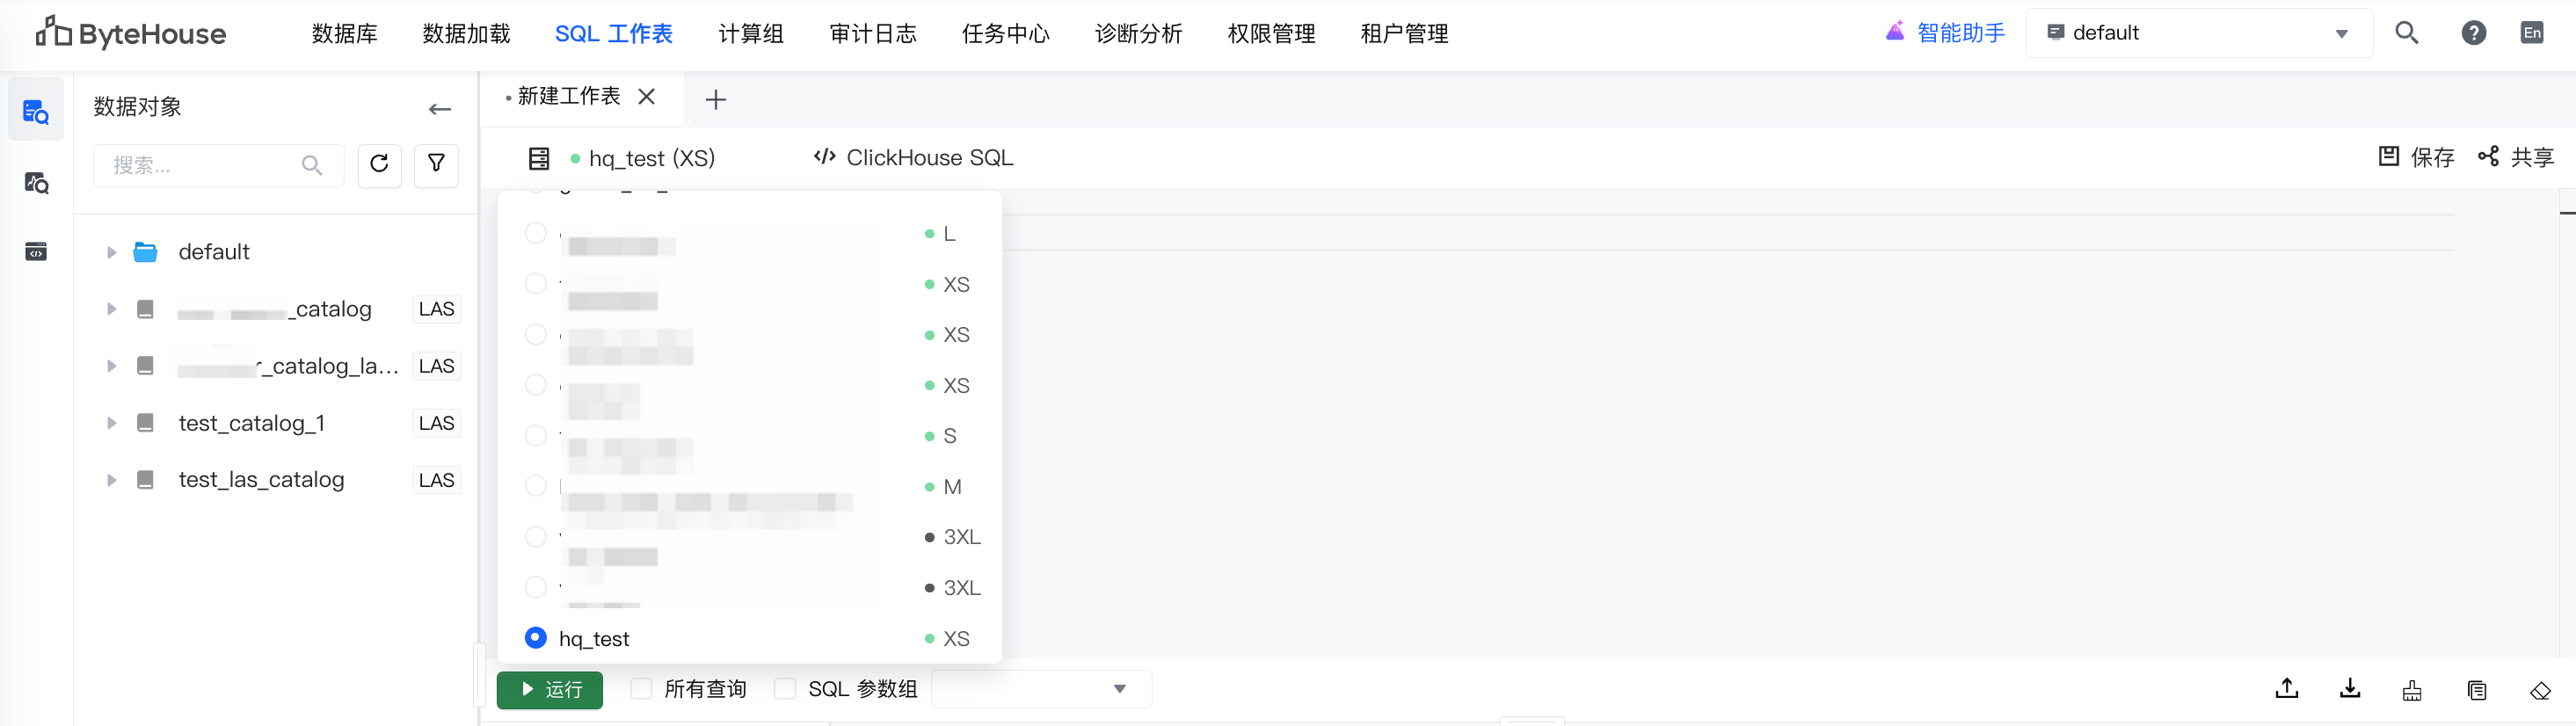This screenshot has width=2576, height=726.
Task: Open the 任务中心 menu
Action: pyautogui.click(x=1006, y=34)
